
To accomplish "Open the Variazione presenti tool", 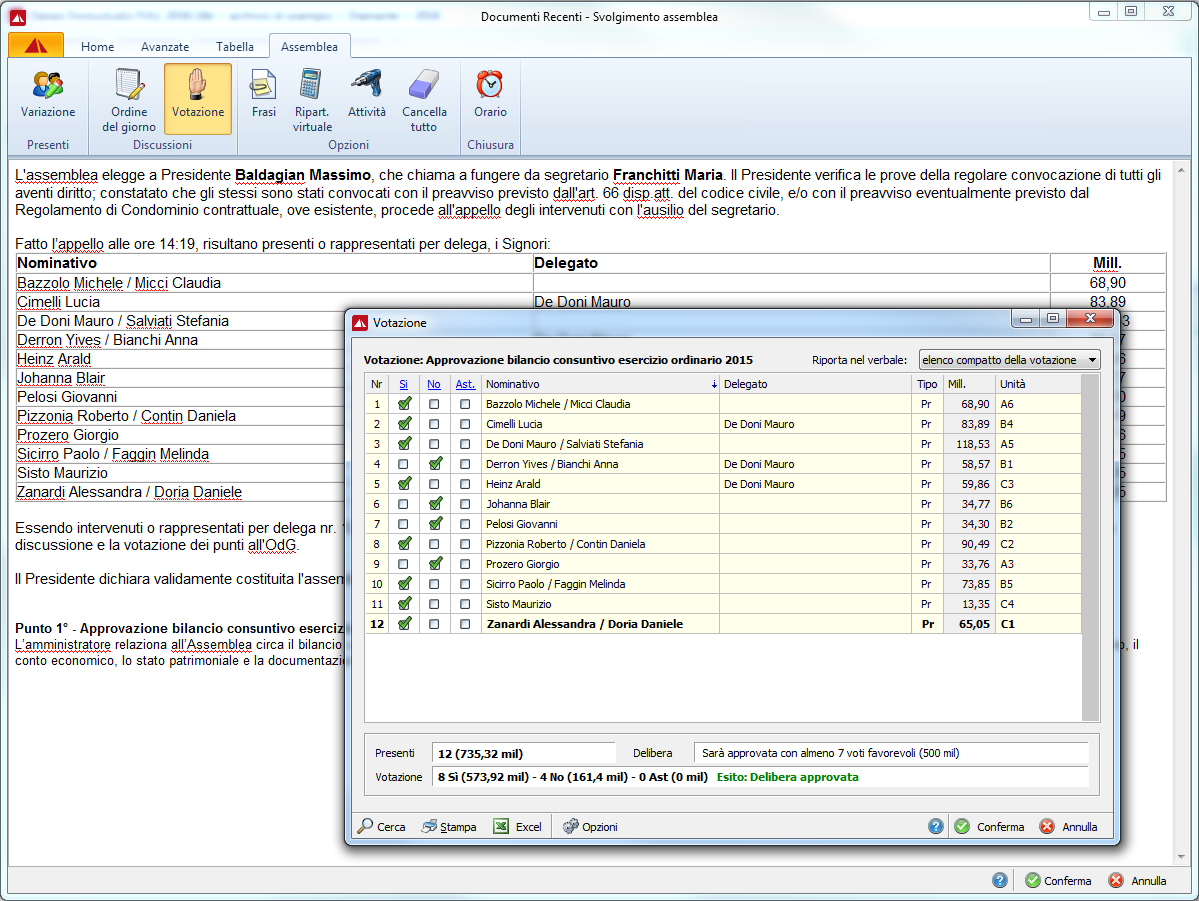I will pos(47,96).
